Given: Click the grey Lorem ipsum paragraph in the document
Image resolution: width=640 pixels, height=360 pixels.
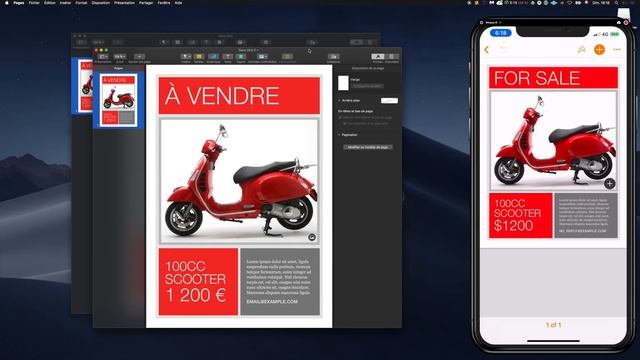Looking at the screenshot, I should tap(278, 276).
